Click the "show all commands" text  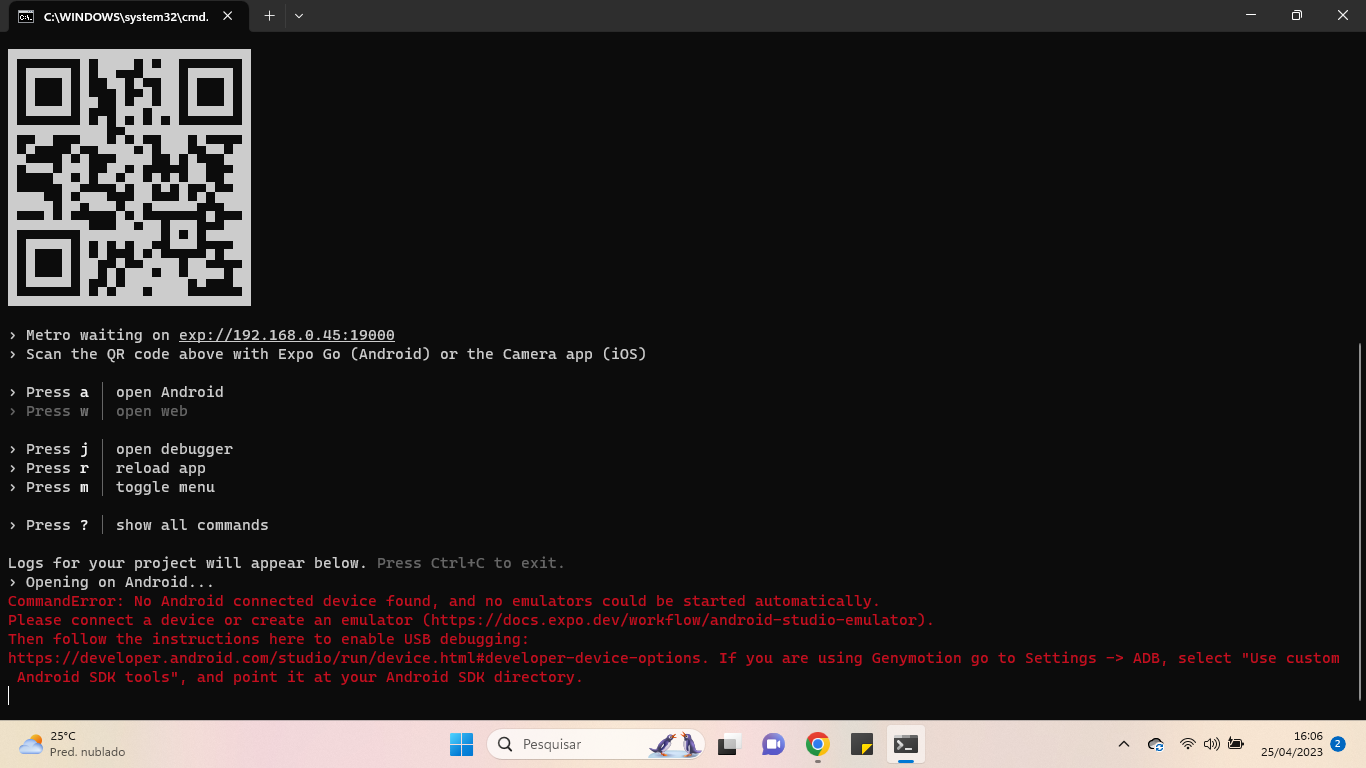(192, 525)
